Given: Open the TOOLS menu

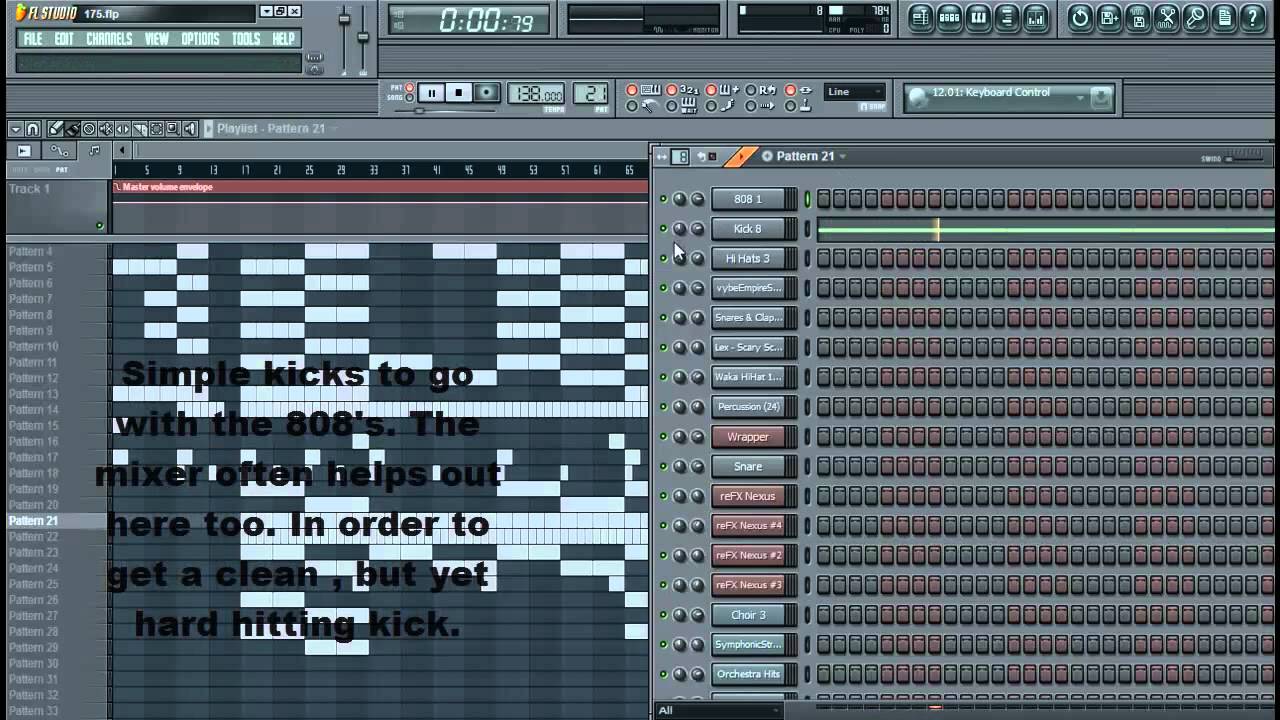Looking at the screenshot, I should point(246,39).
